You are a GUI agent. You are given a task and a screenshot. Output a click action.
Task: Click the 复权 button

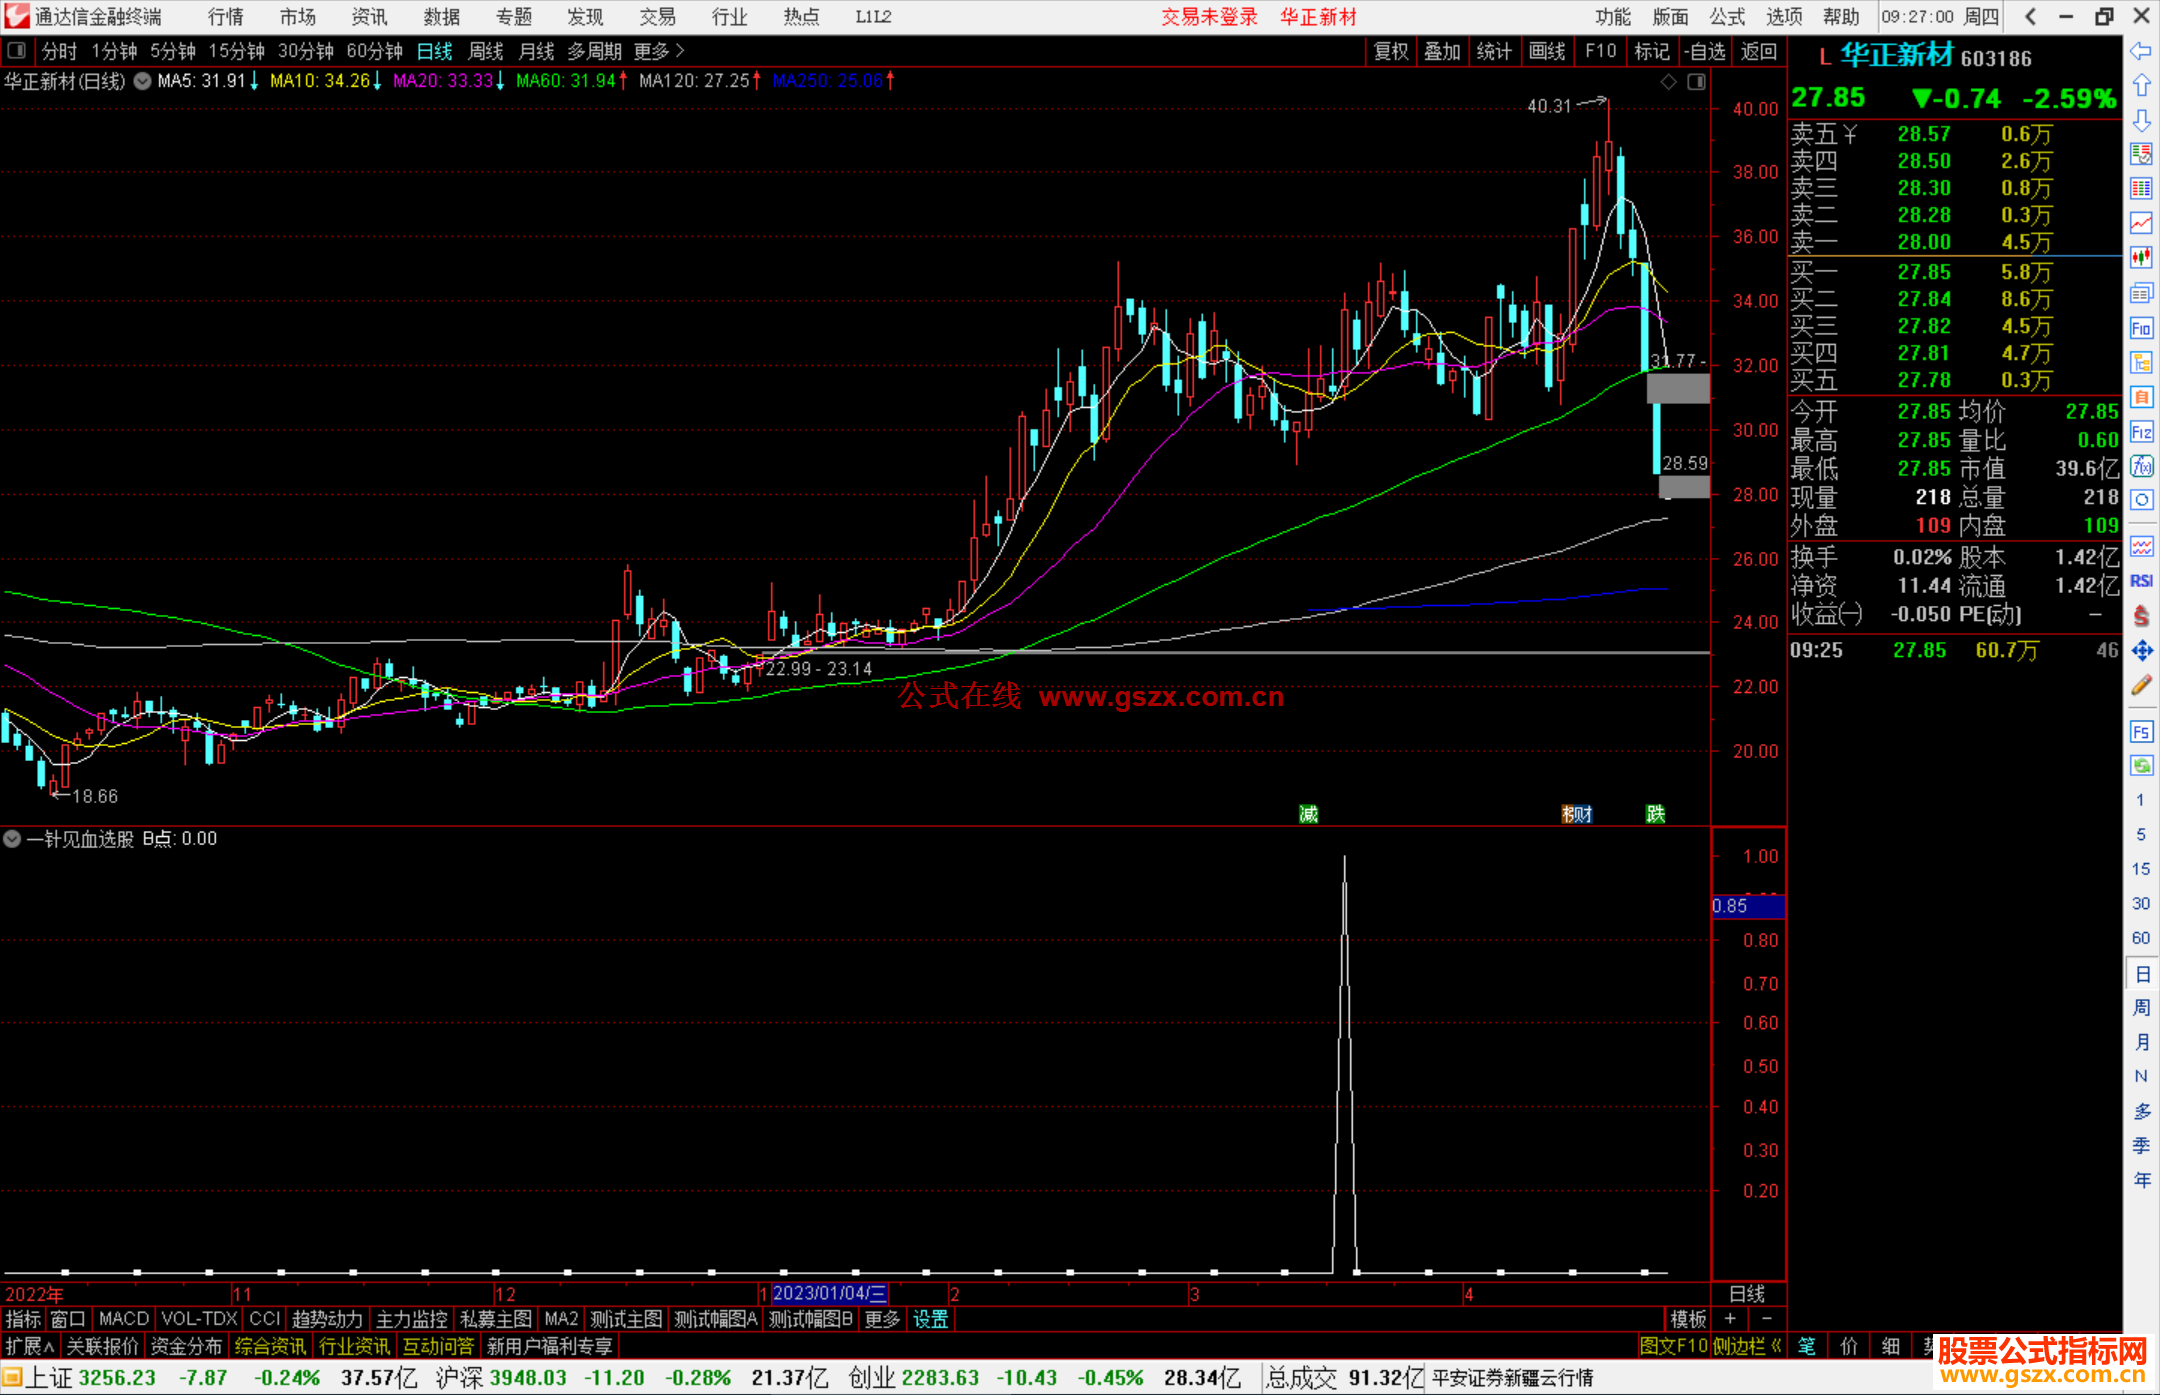[1390, 50]
